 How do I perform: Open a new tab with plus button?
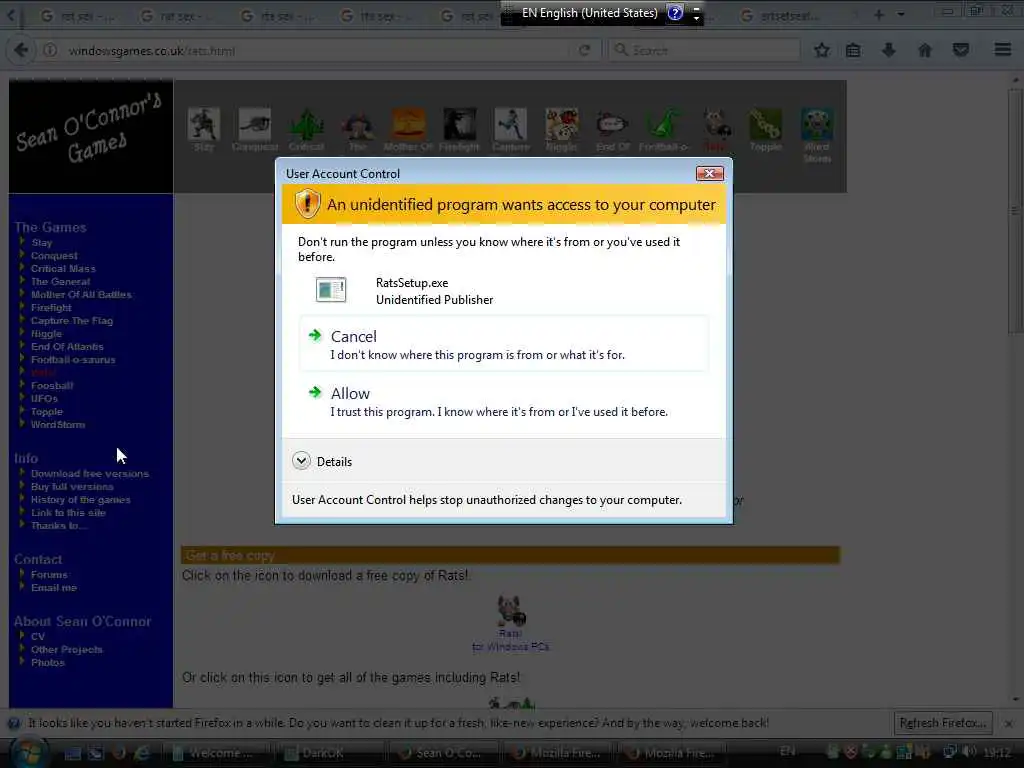pyautogui.click(x=879, y=14)
